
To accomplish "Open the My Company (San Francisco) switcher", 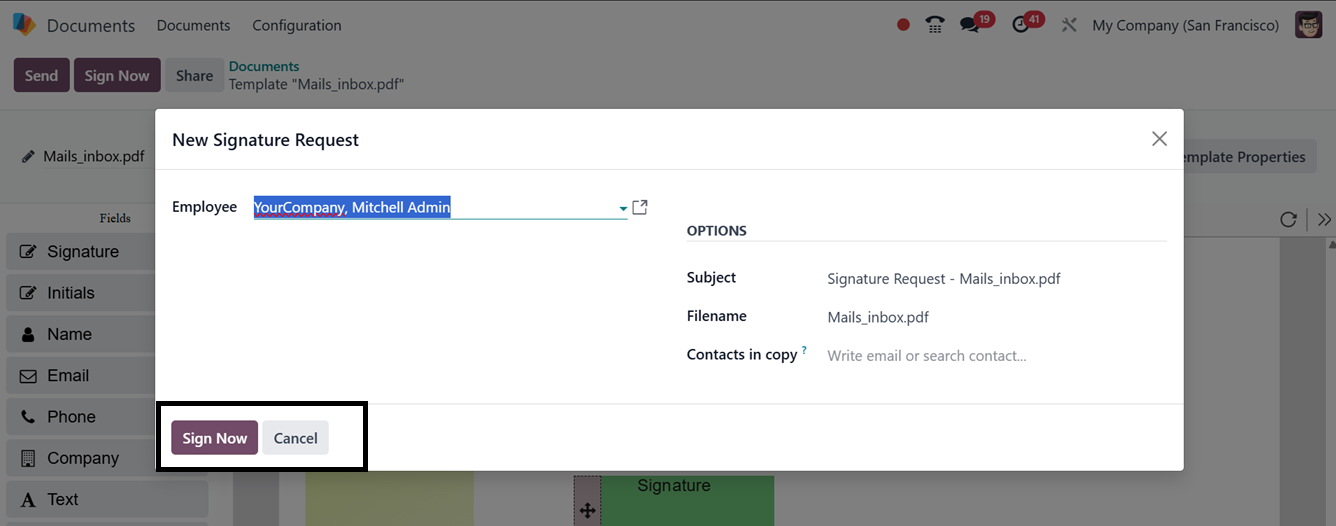I will click(1185, 25).
